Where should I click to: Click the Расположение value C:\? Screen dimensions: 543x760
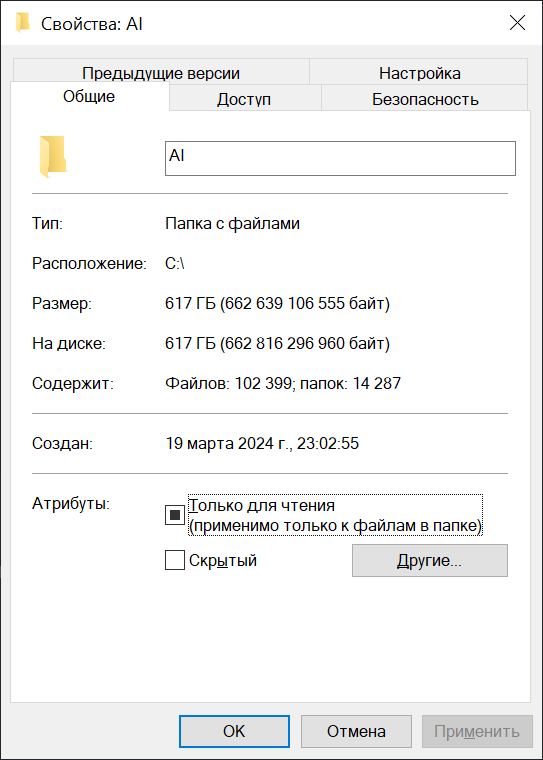[x=175, y=264]
